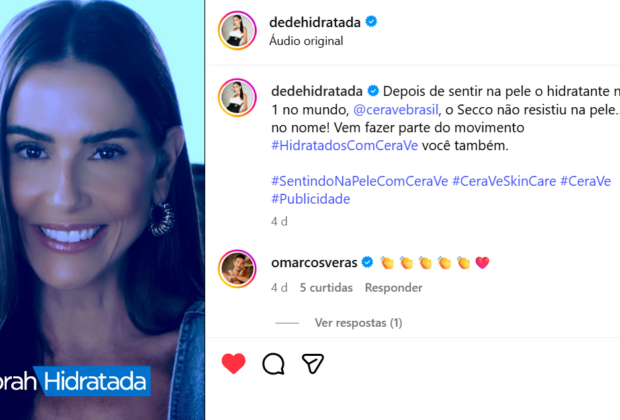Click the video of the smiling woman
Screen dimensions: 620x420
click(x=102, y=210)
